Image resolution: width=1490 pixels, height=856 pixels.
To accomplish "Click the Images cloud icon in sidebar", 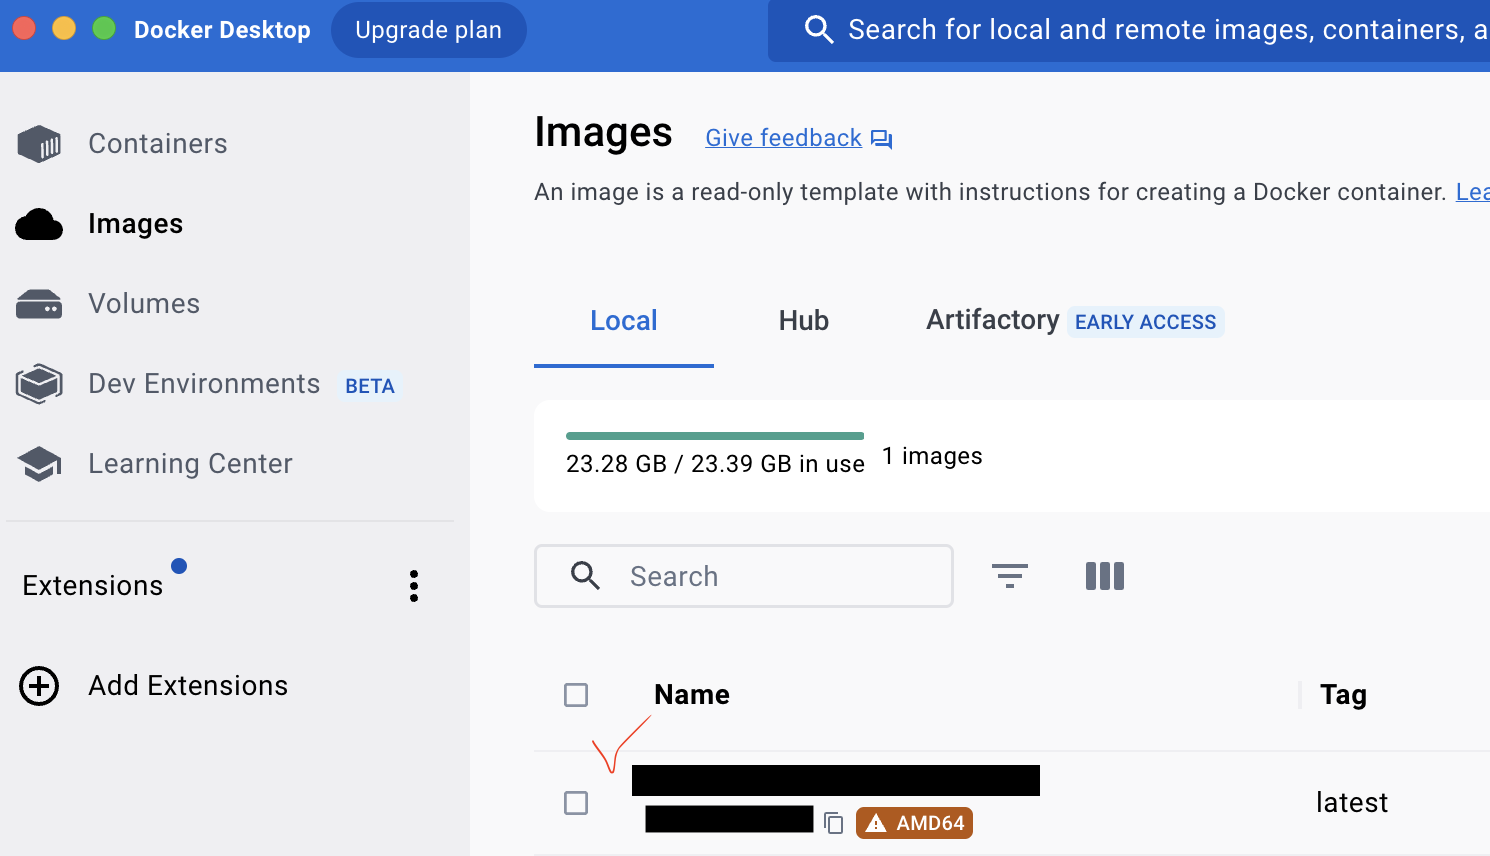I will [x=39, y=224].
